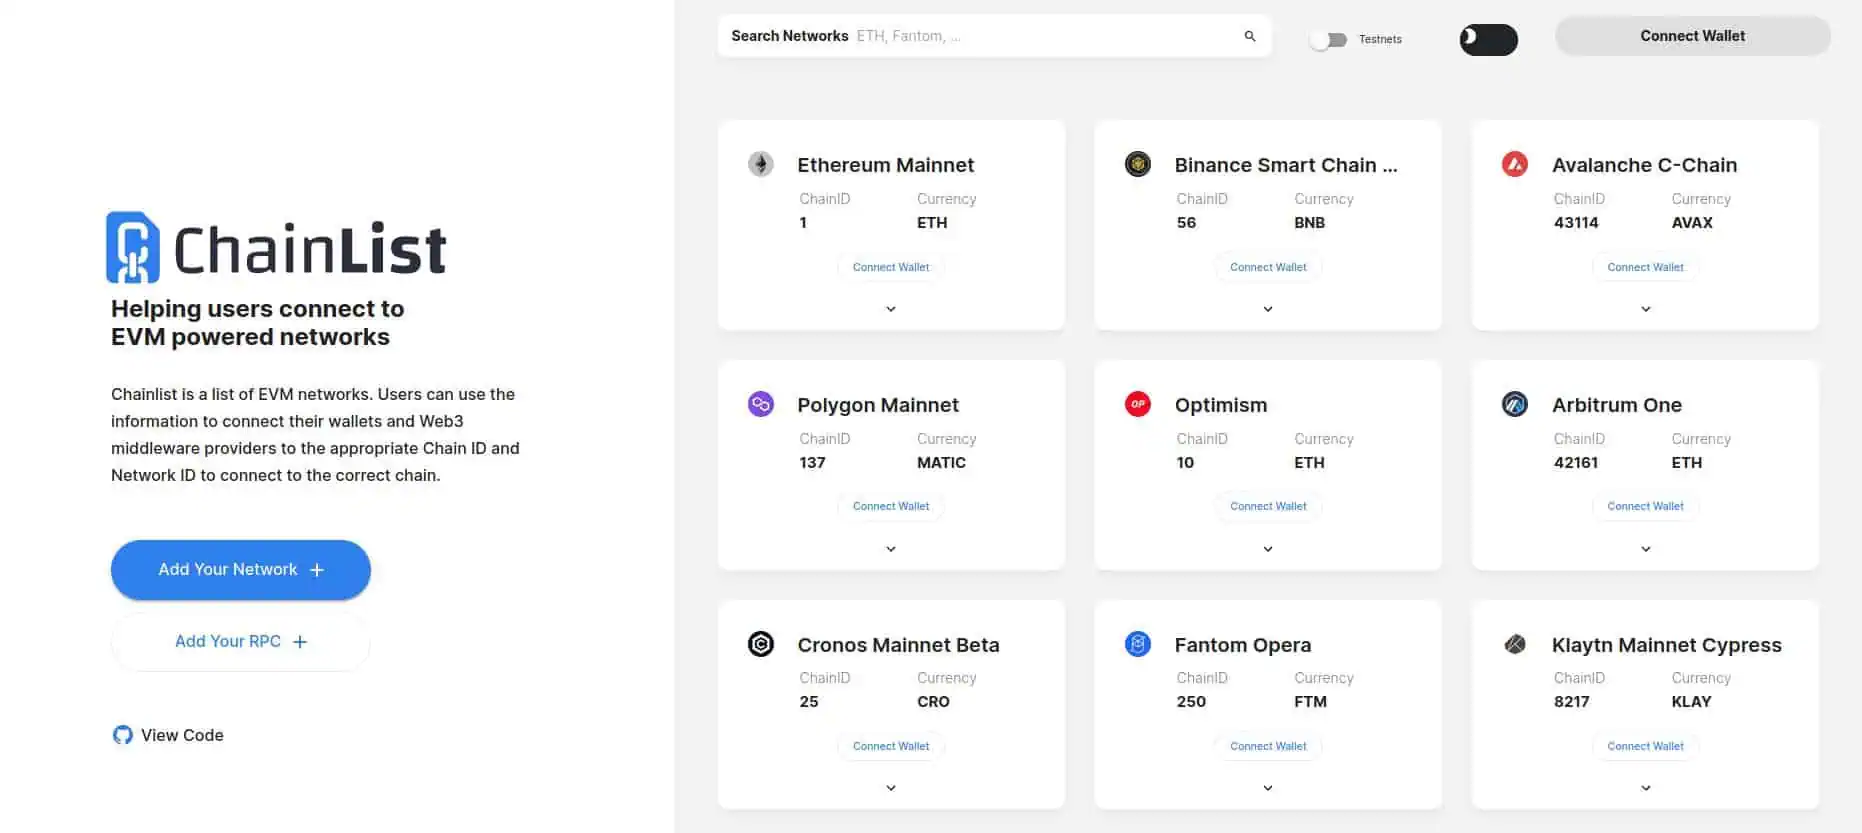Expand the Ethereum Mainnet card details

click(891, 309)
